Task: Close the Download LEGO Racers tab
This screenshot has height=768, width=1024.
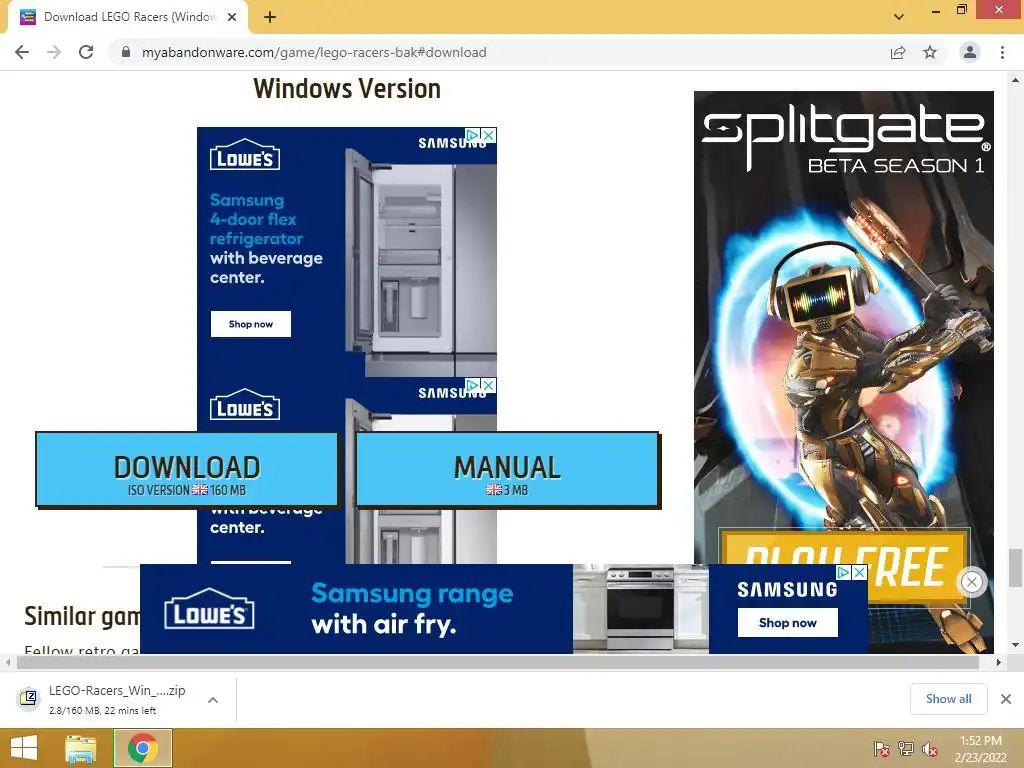Action: click(232, 17)
